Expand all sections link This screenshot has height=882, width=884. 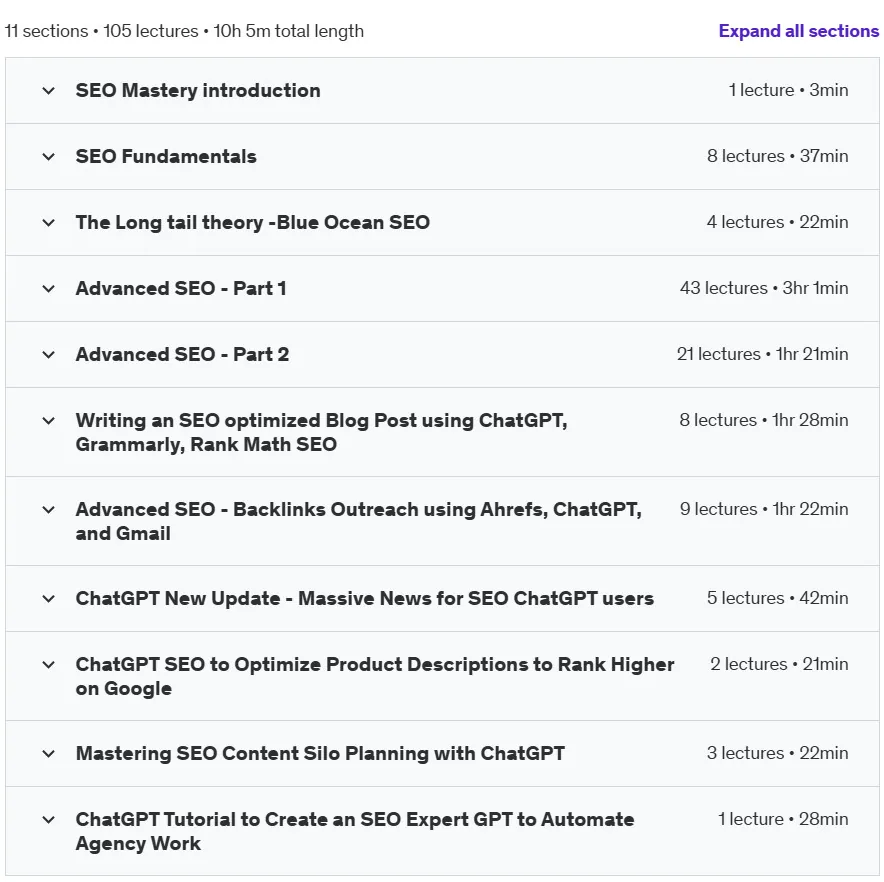coord(798,31)
